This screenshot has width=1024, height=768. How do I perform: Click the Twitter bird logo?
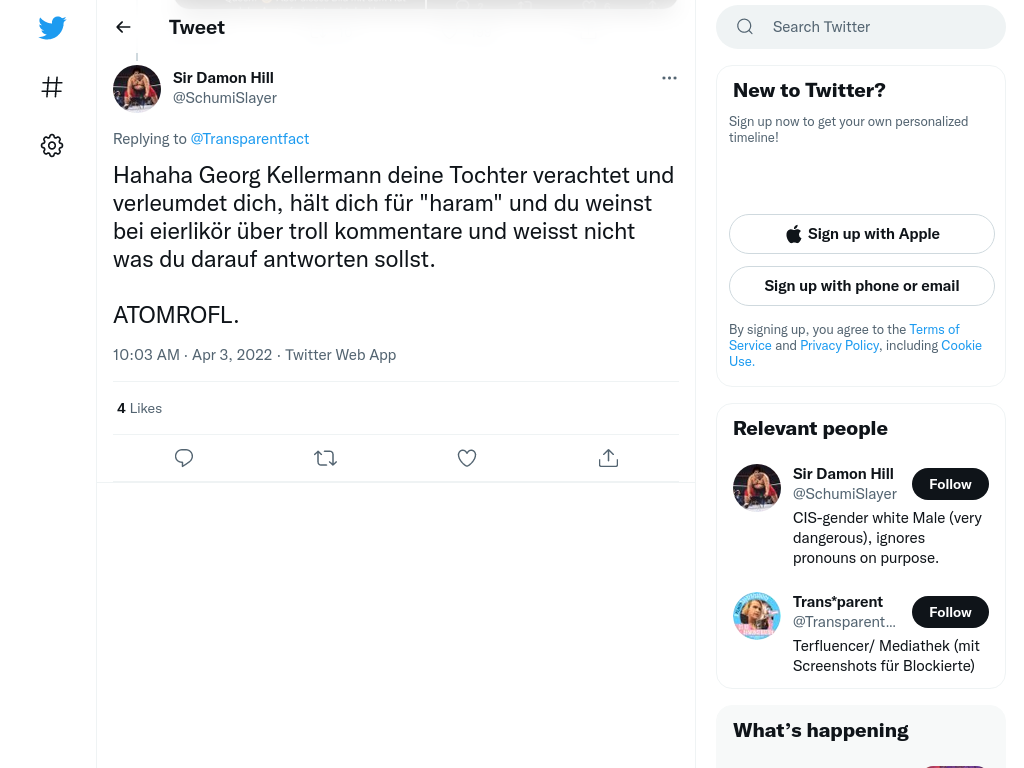click(52, 28)
